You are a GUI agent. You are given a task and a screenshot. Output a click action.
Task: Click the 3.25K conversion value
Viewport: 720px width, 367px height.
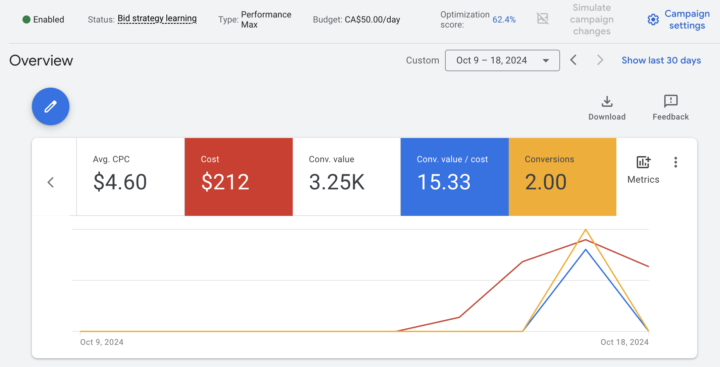(337, 182)
